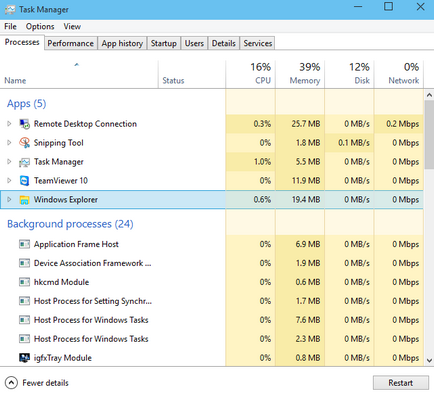This screenshot has width=434, height=396.
Task: Expand the TeamViewer 10 entry
Action: click(x=9, y=180)
